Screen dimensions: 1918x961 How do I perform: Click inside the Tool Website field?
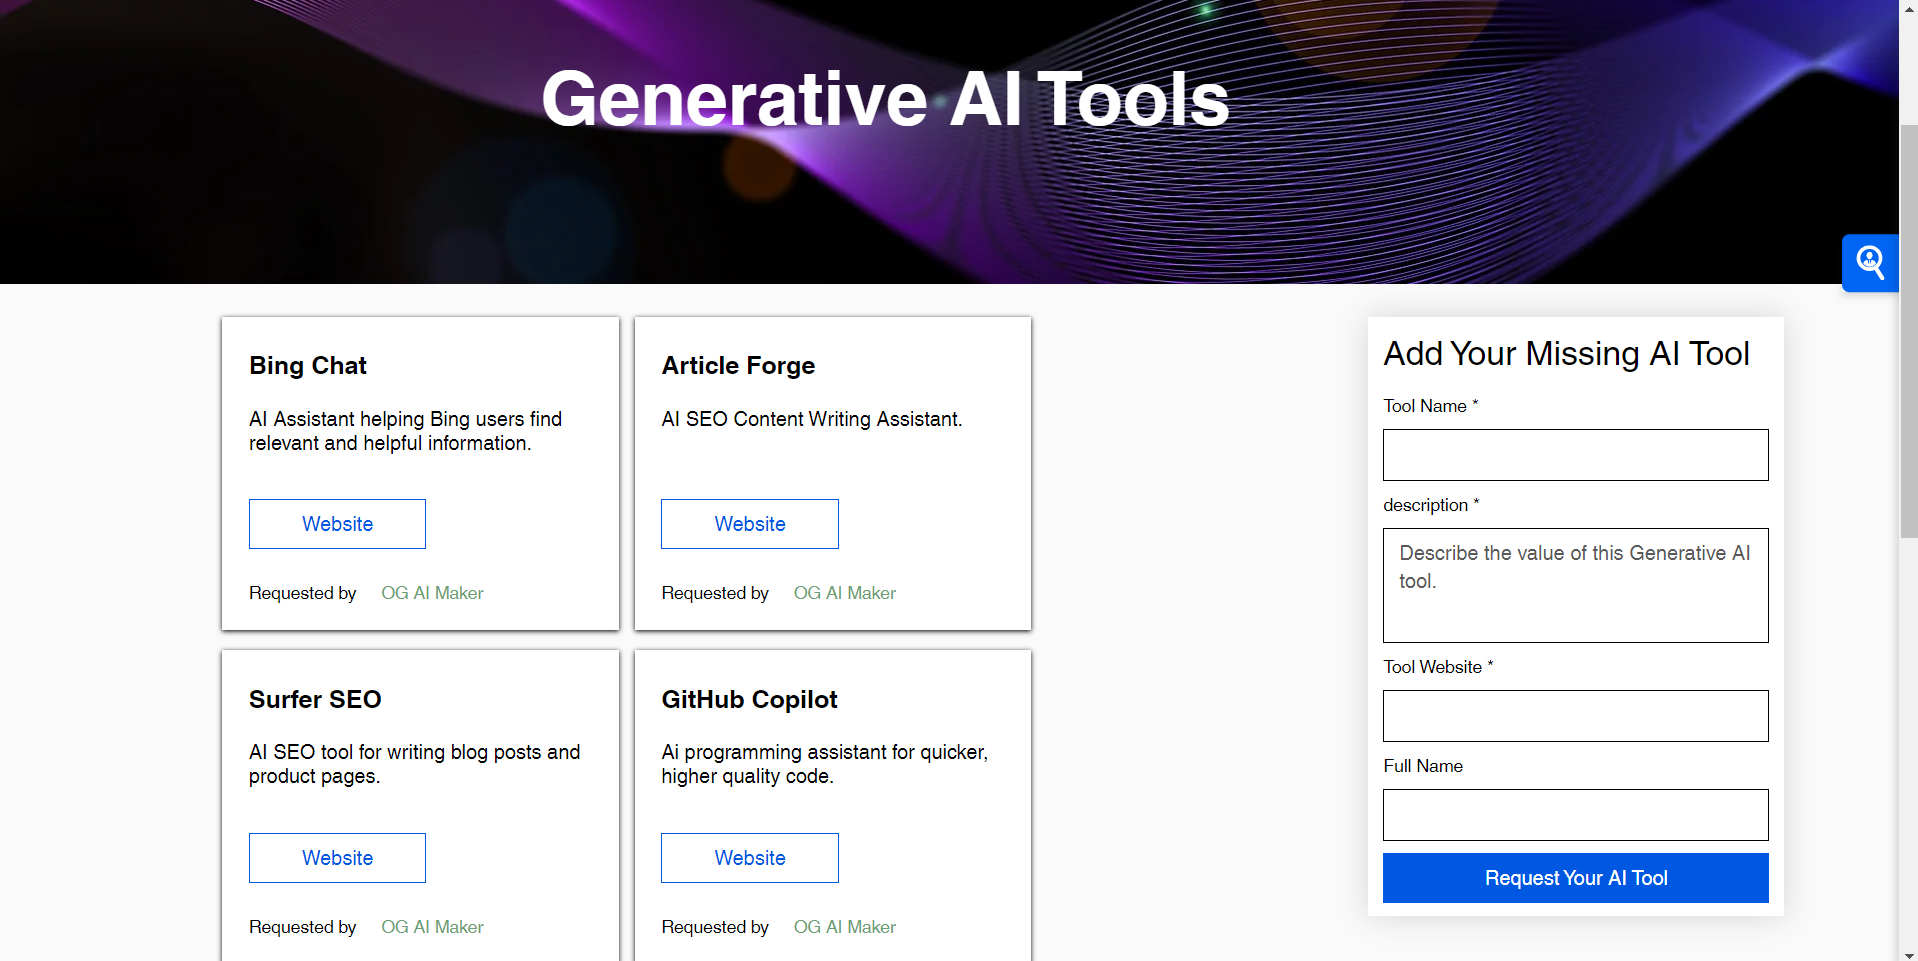pyautogui.click(x=1574, y=715)
